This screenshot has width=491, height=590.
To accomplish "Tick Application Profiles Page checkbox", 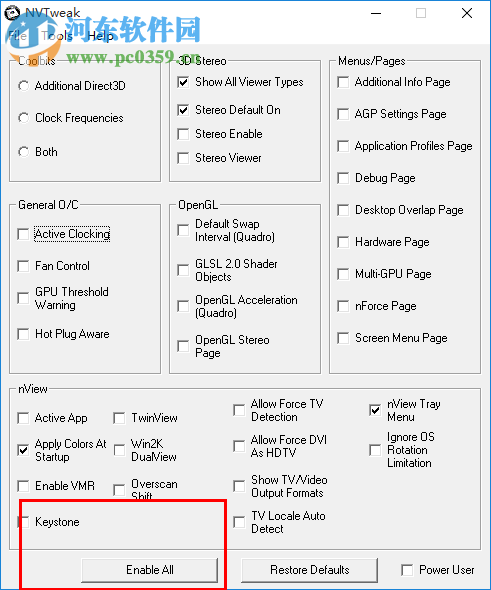I will coord(343,146).
